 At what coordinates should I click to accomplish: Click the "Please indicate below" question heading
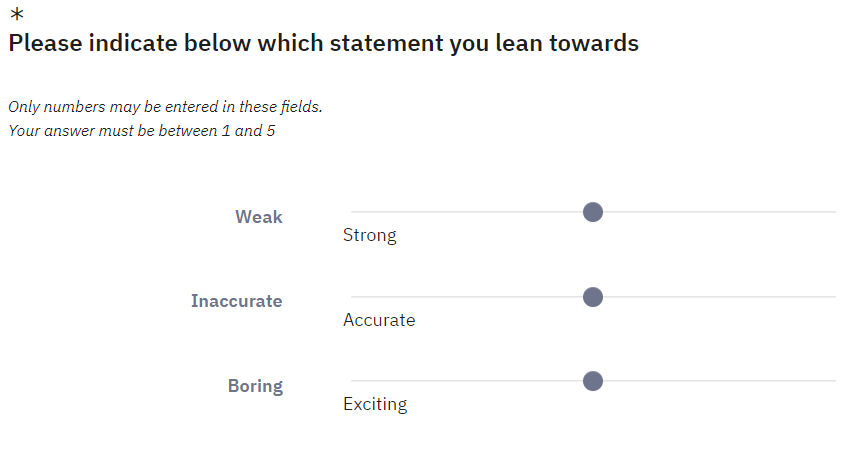pyautogui.click(x=323, y=44)
